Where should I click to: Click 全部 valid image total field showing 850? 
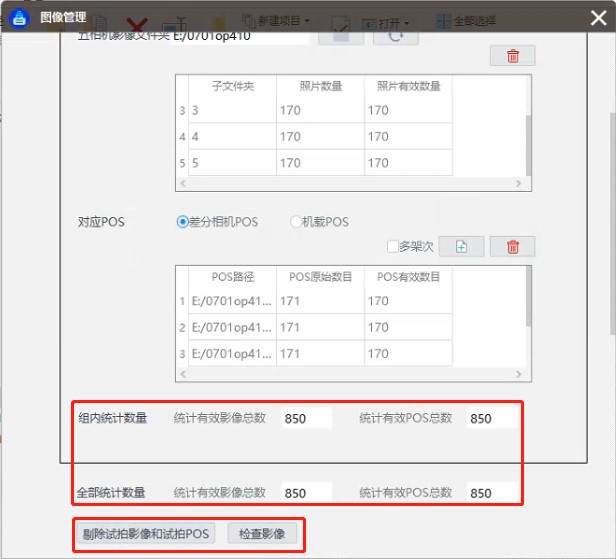306,493
